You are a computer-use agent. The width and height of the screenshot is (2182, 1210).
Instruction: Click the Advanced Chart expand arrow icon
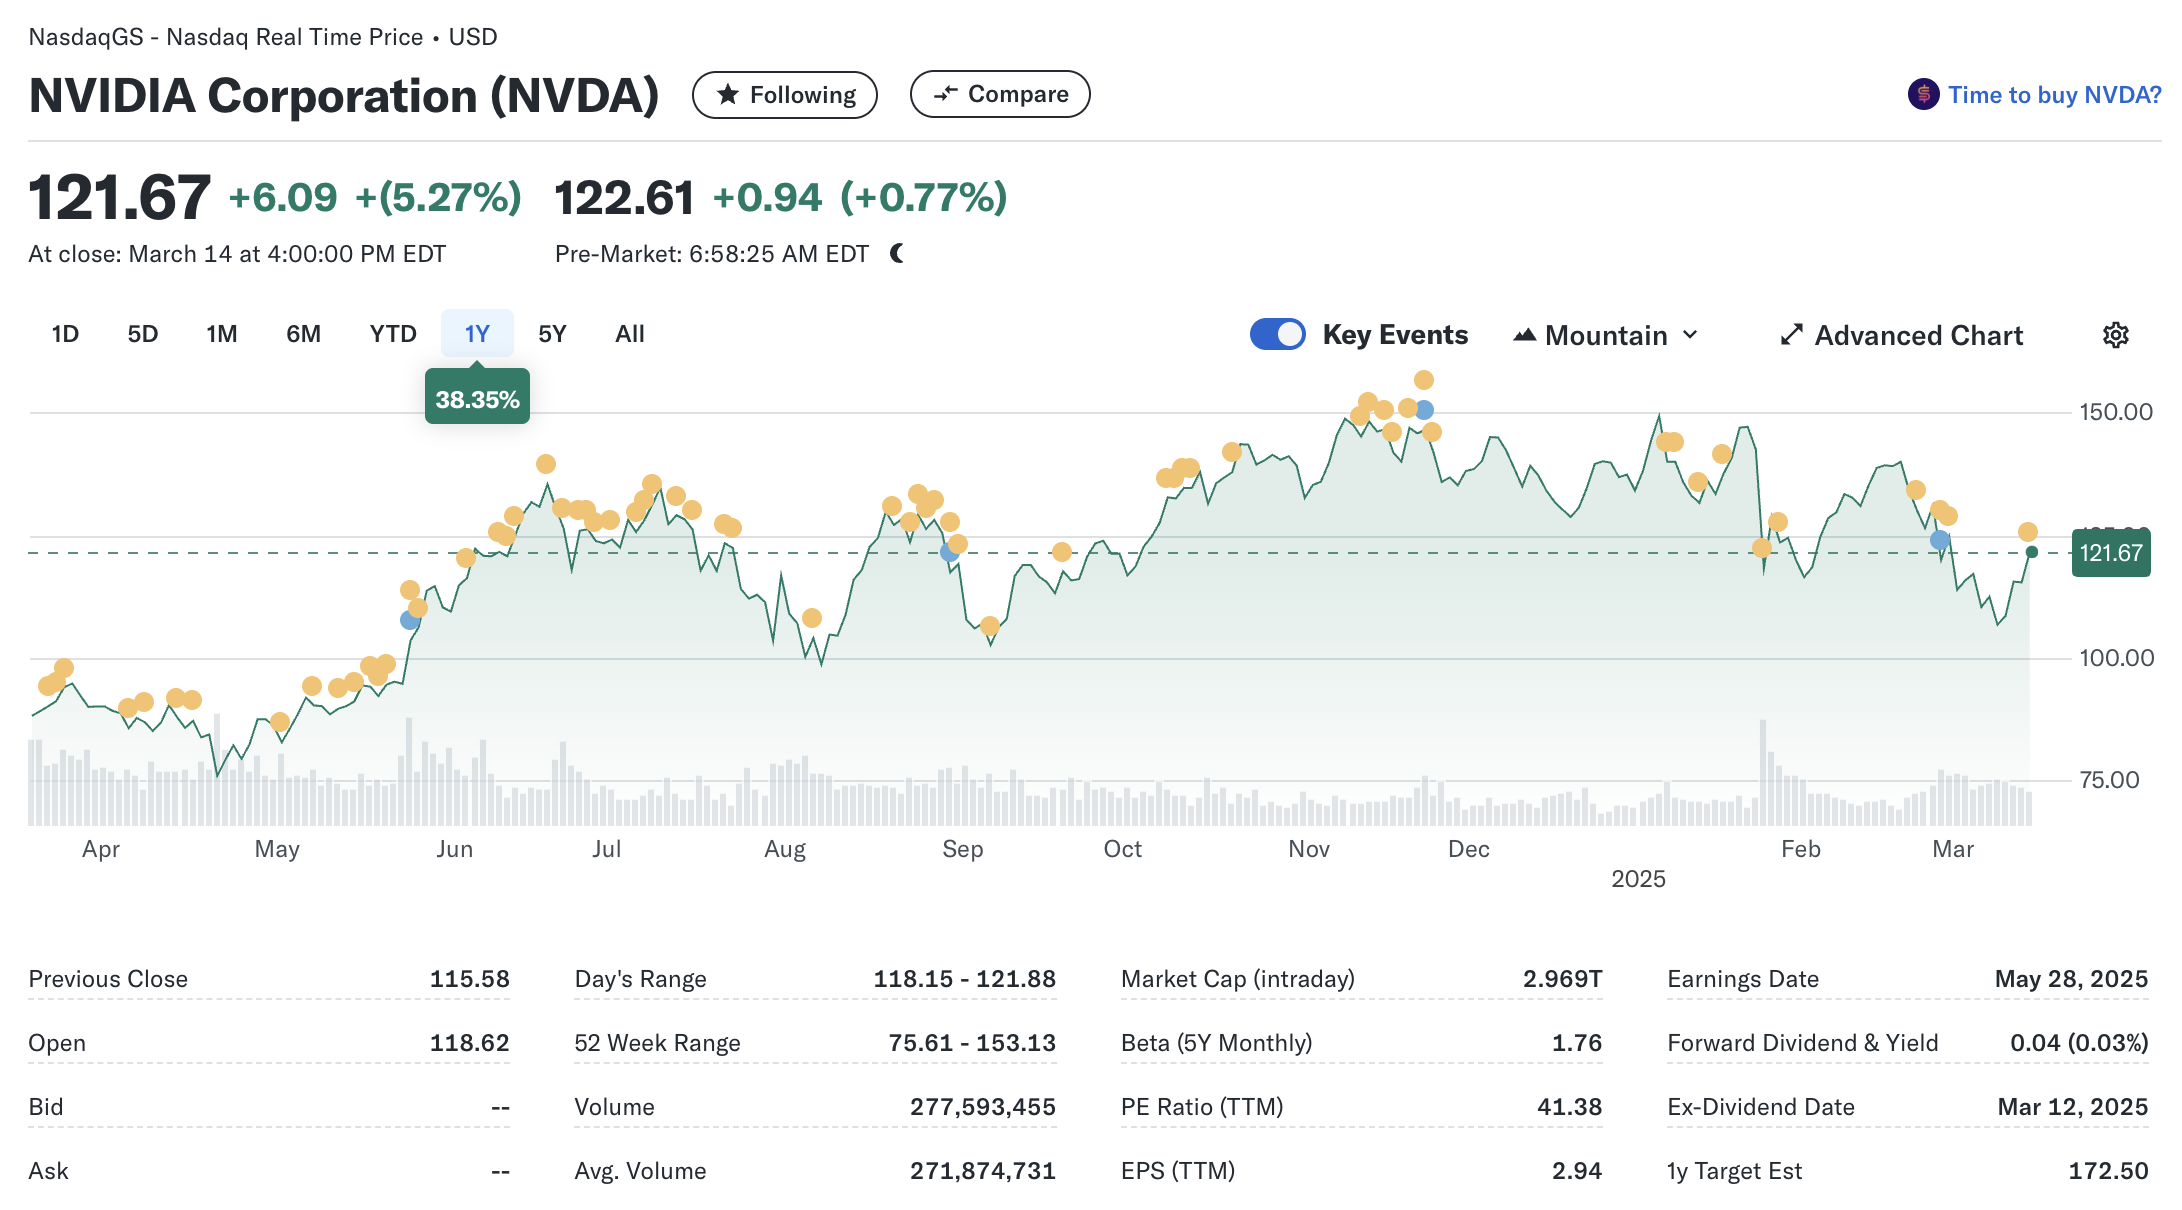coord(1791,335)
